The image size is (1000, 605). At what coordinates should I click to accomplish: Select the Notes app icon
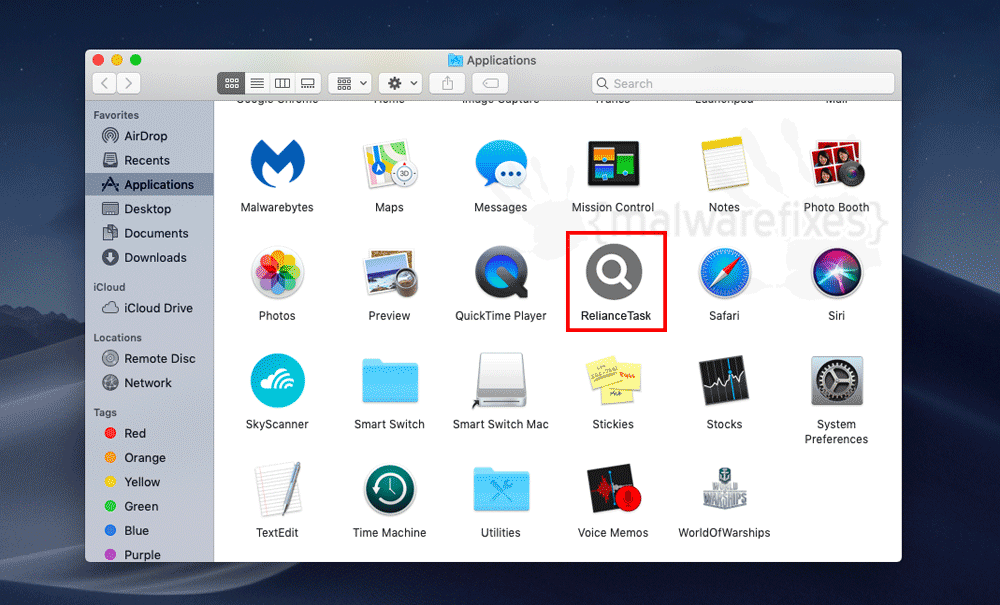724,164
